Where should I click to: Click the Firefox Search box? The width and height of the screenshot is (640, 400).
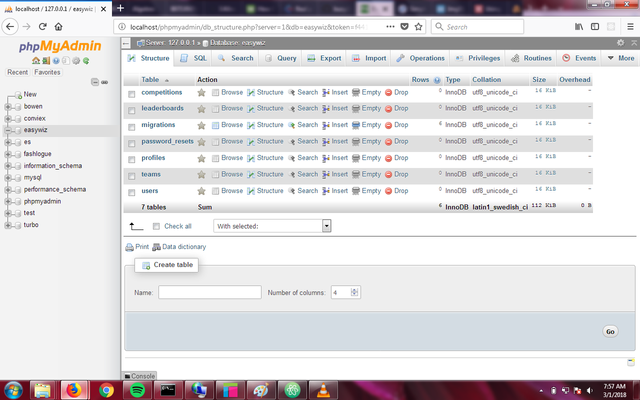(x=478, y=27)
